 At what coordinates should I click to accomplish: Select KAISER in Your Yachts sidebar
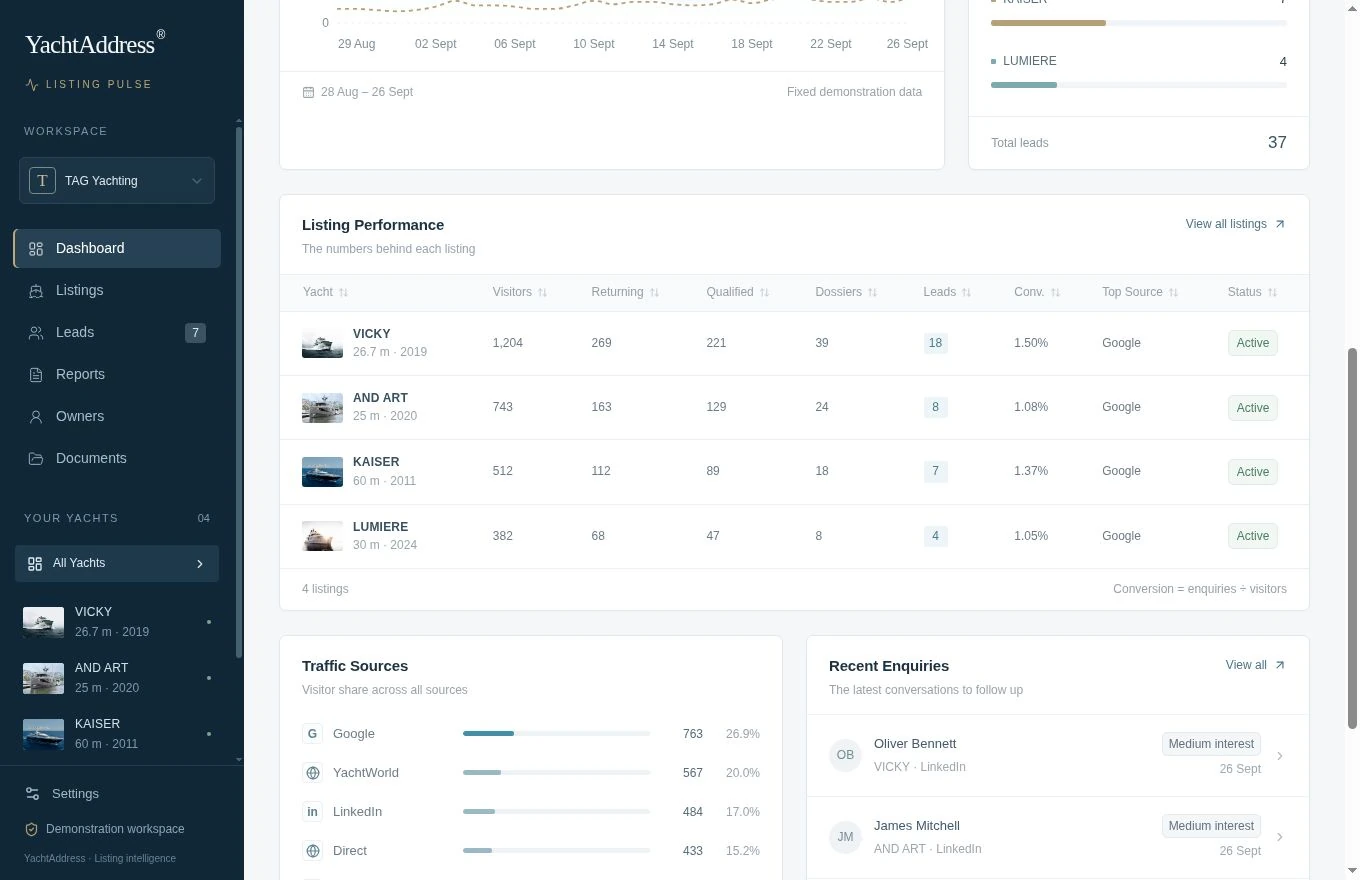tap(117, 734)
